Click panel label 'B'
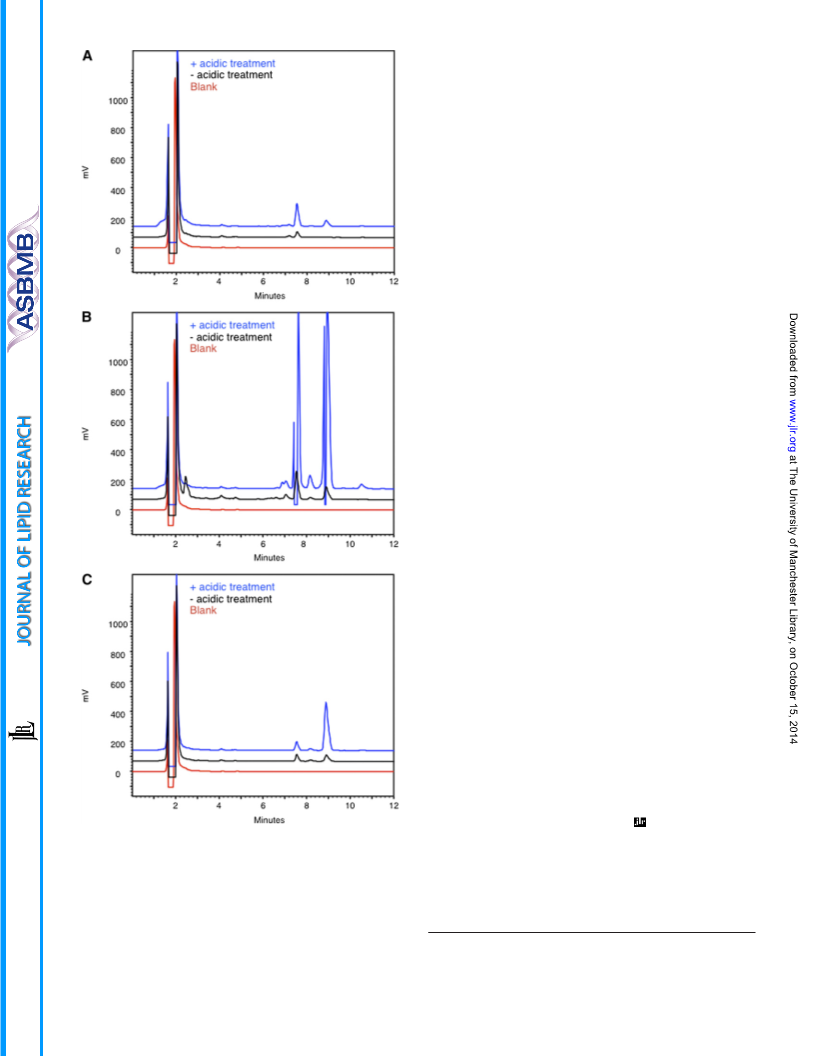816x1056 pixels. pos(87,317)
